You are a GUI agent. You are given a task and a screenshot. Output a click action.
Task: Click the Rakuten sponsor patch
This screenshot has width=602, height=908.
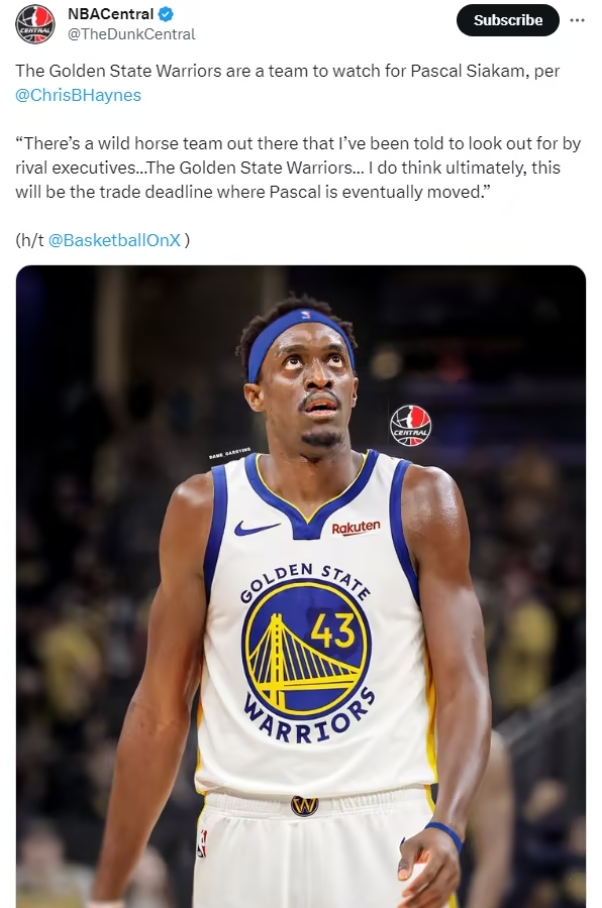356,527
